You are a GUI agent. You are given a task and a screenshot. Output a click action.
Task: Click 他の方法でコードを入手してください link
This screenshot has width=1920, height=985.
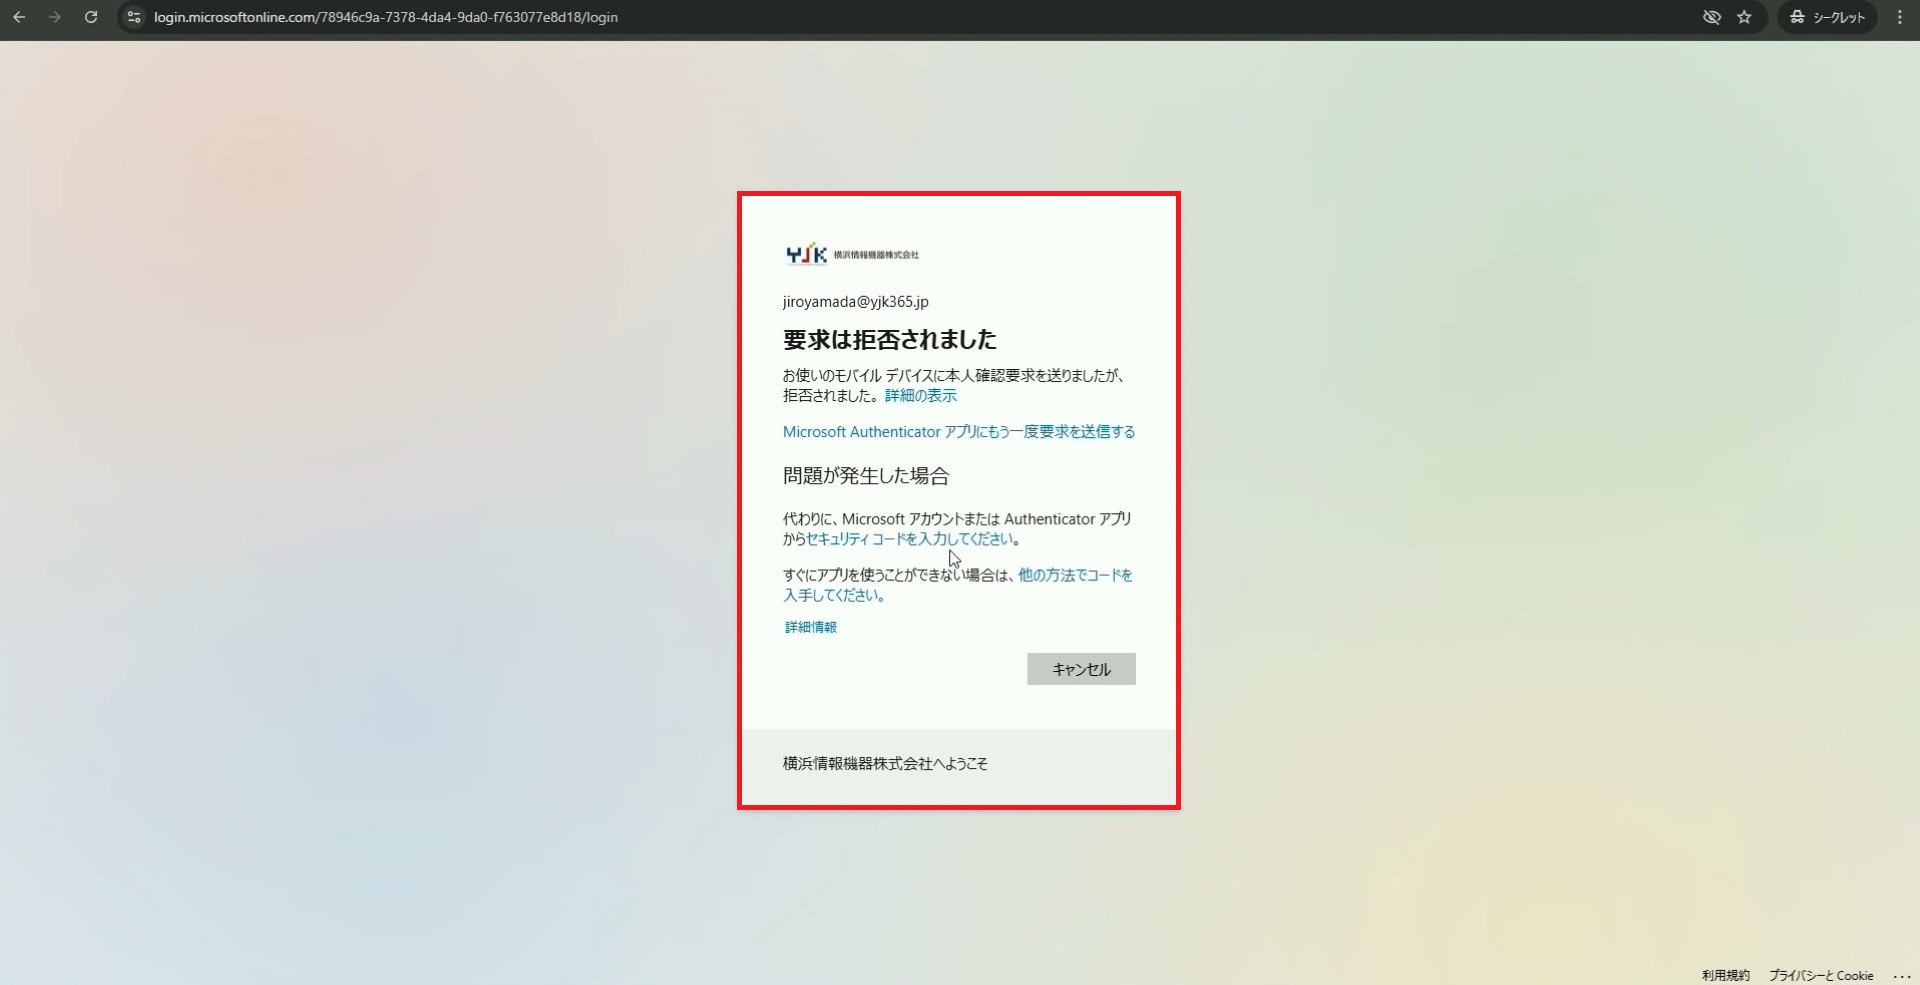1075,575
